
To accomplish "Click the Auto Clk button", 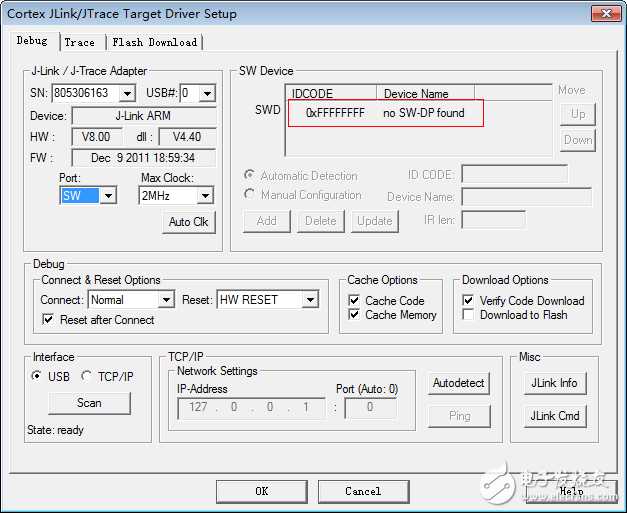I will [x=189, y=222].
